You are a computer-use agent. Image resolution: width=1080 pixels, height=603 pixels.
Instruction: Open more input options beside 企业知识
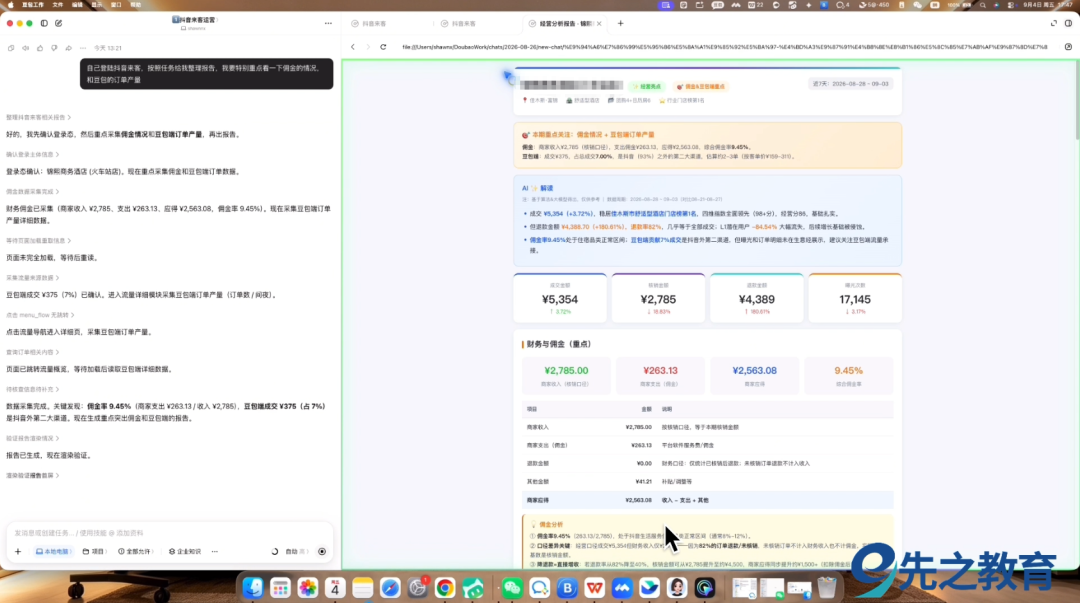click(x=215, y=551)
